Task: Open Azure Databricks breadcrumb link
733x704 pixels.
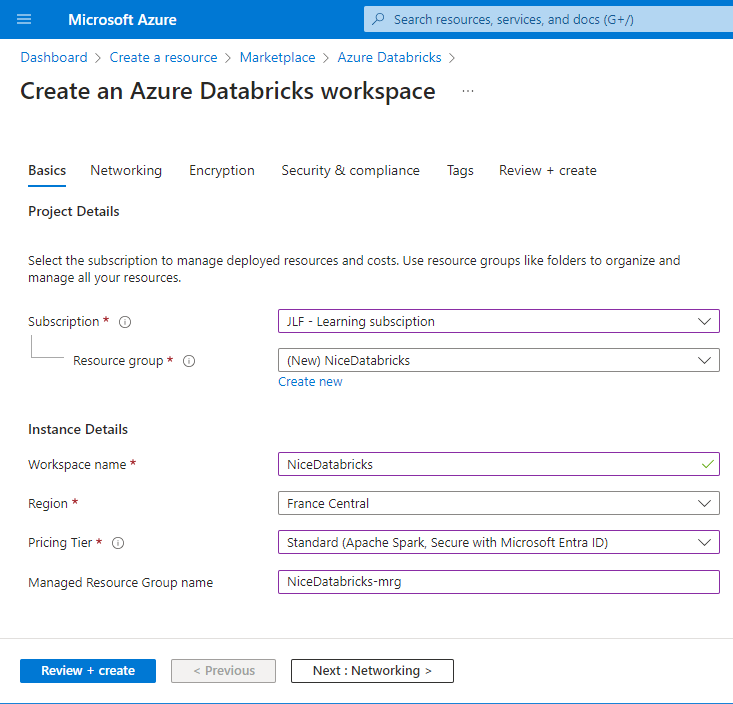Action: coord(389,57)
